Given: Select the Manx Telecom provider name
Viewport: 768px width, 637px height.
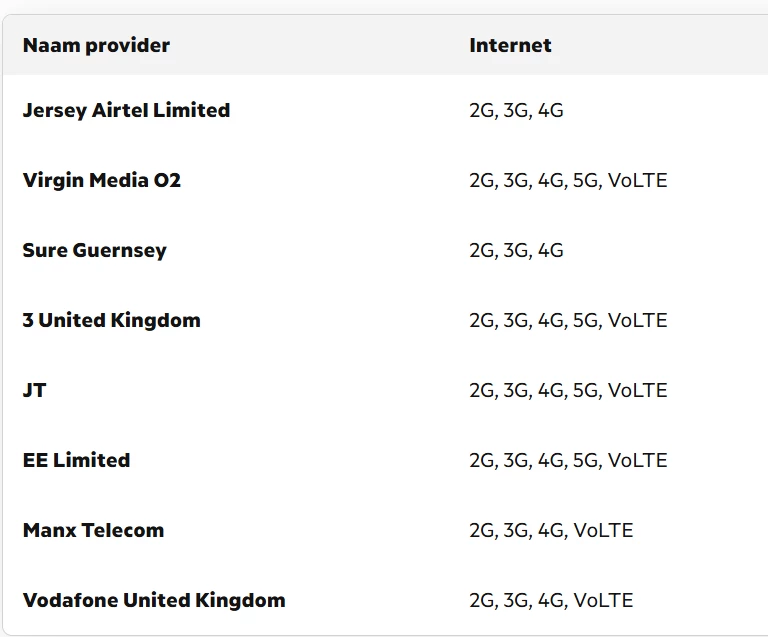Looking at the screenshot, I should tap(93, 530).
